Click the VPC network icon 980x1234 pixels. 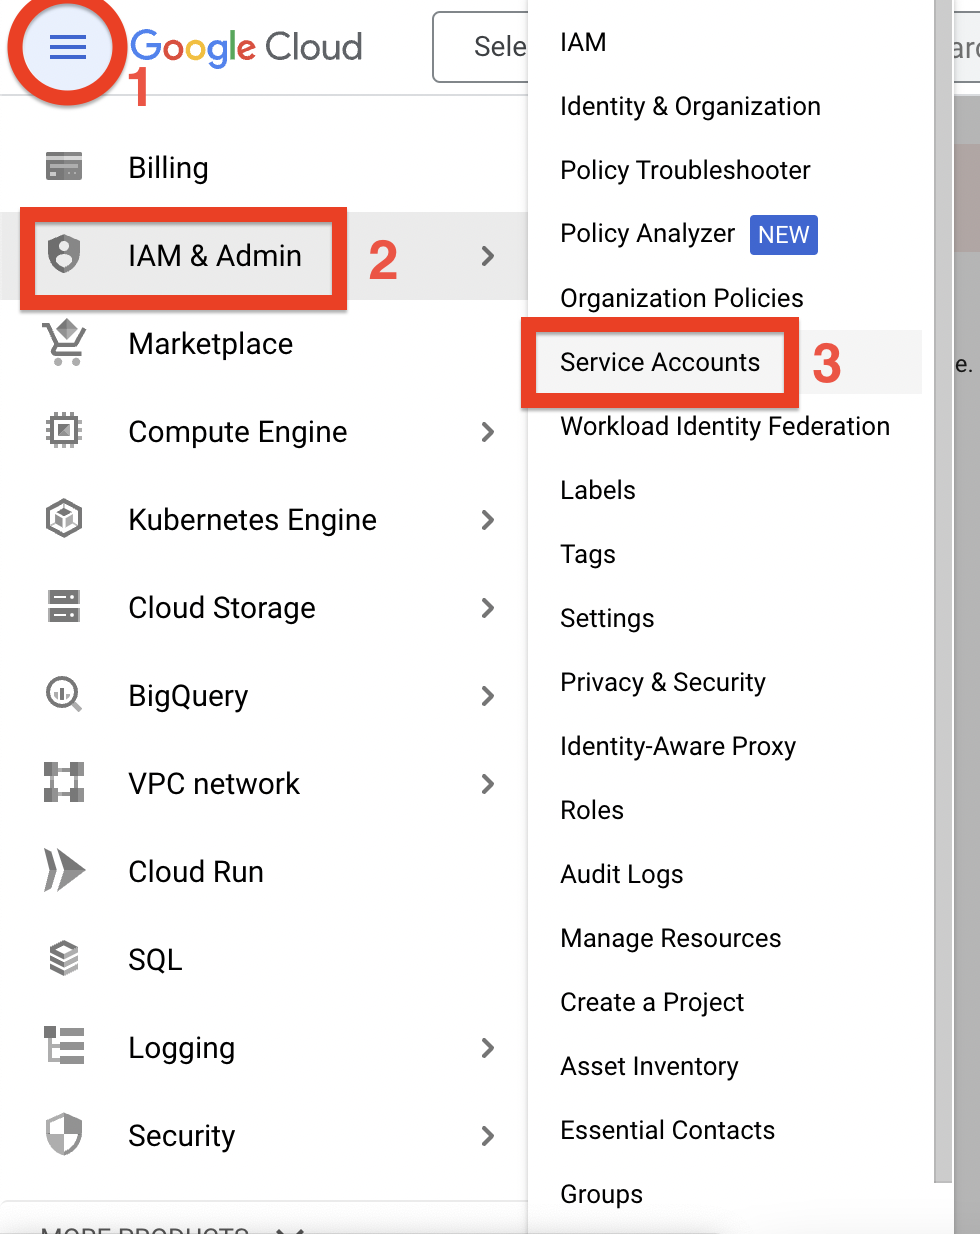click(x=64, y=782)
